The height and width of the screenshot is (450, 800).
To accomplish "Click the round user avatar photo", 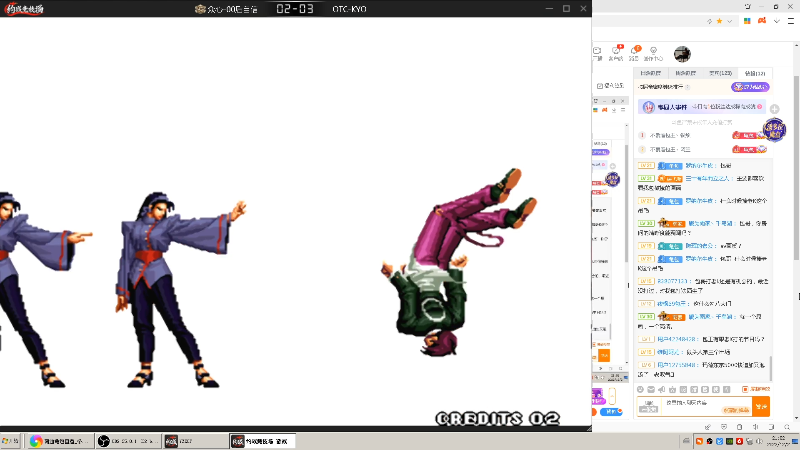I will click(x=682, y=54).
